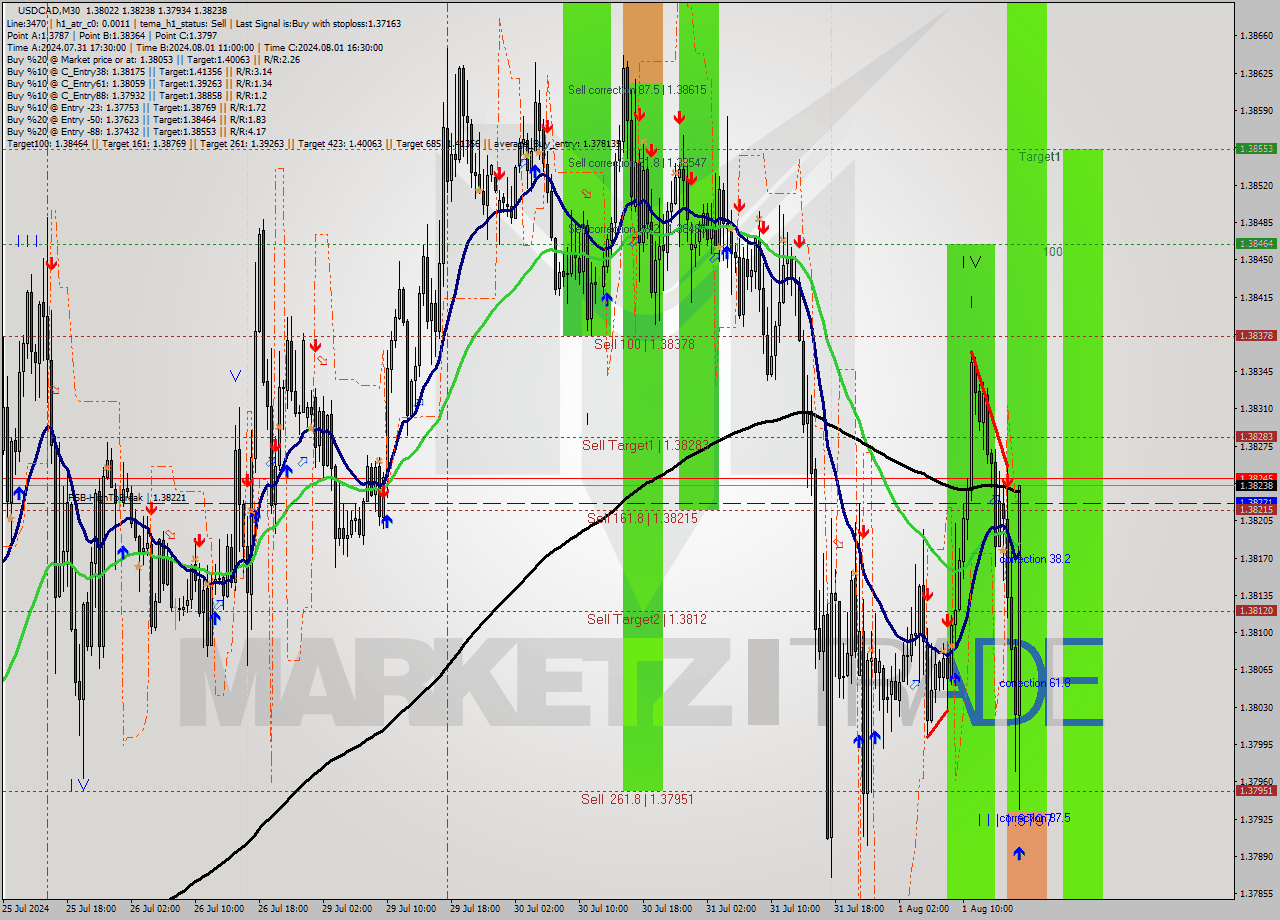The height and width of the screenshot is (920, 1280).
Task: Click the red 1.38378 price tag
Action: coord(1256,336)
